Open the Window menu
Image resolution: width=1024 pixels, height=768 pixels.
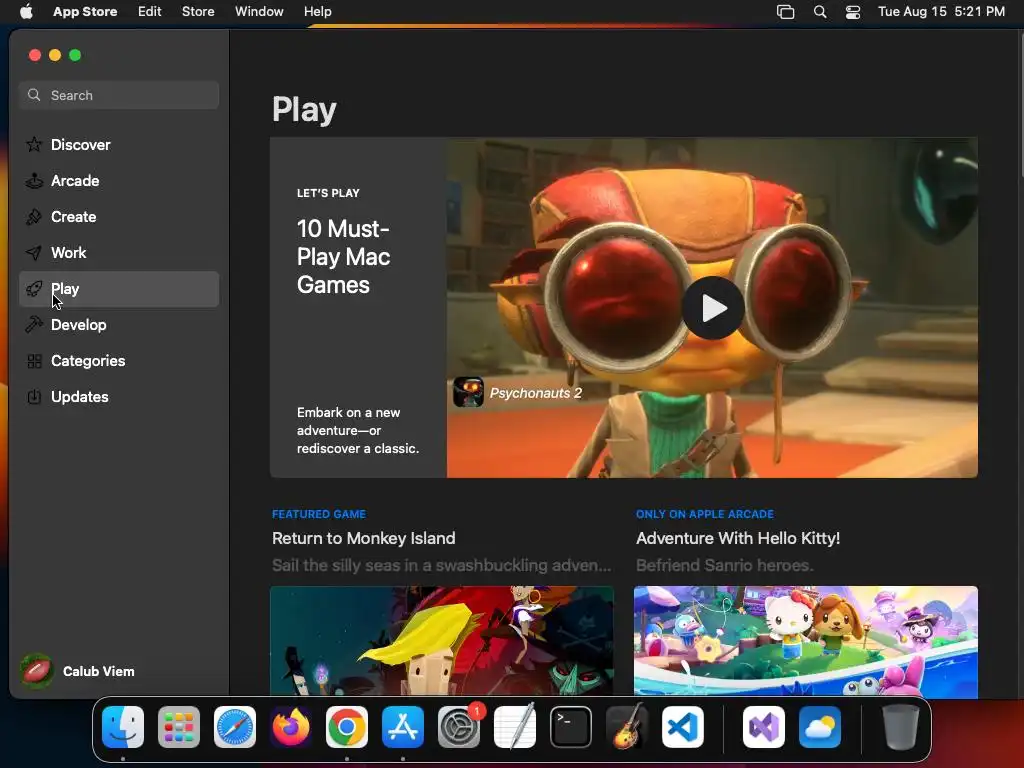coord(259,12)
